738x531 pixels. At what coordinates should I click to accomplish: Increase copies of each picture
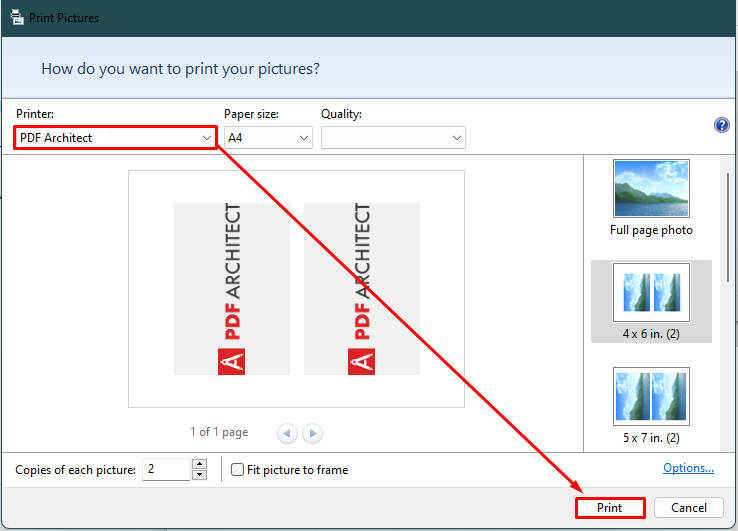pyautogui.click(x=200, y=464)
